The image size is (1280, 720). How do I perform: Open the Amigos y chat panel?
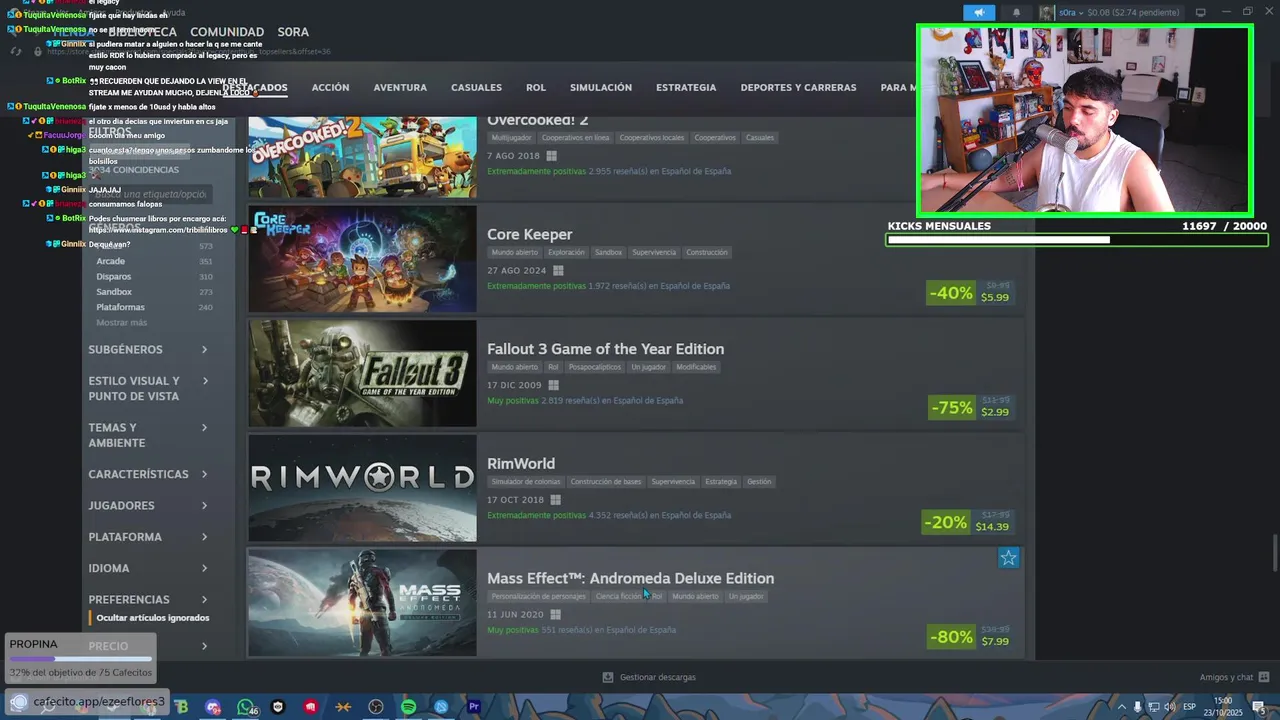click(x=1226, y=677)
